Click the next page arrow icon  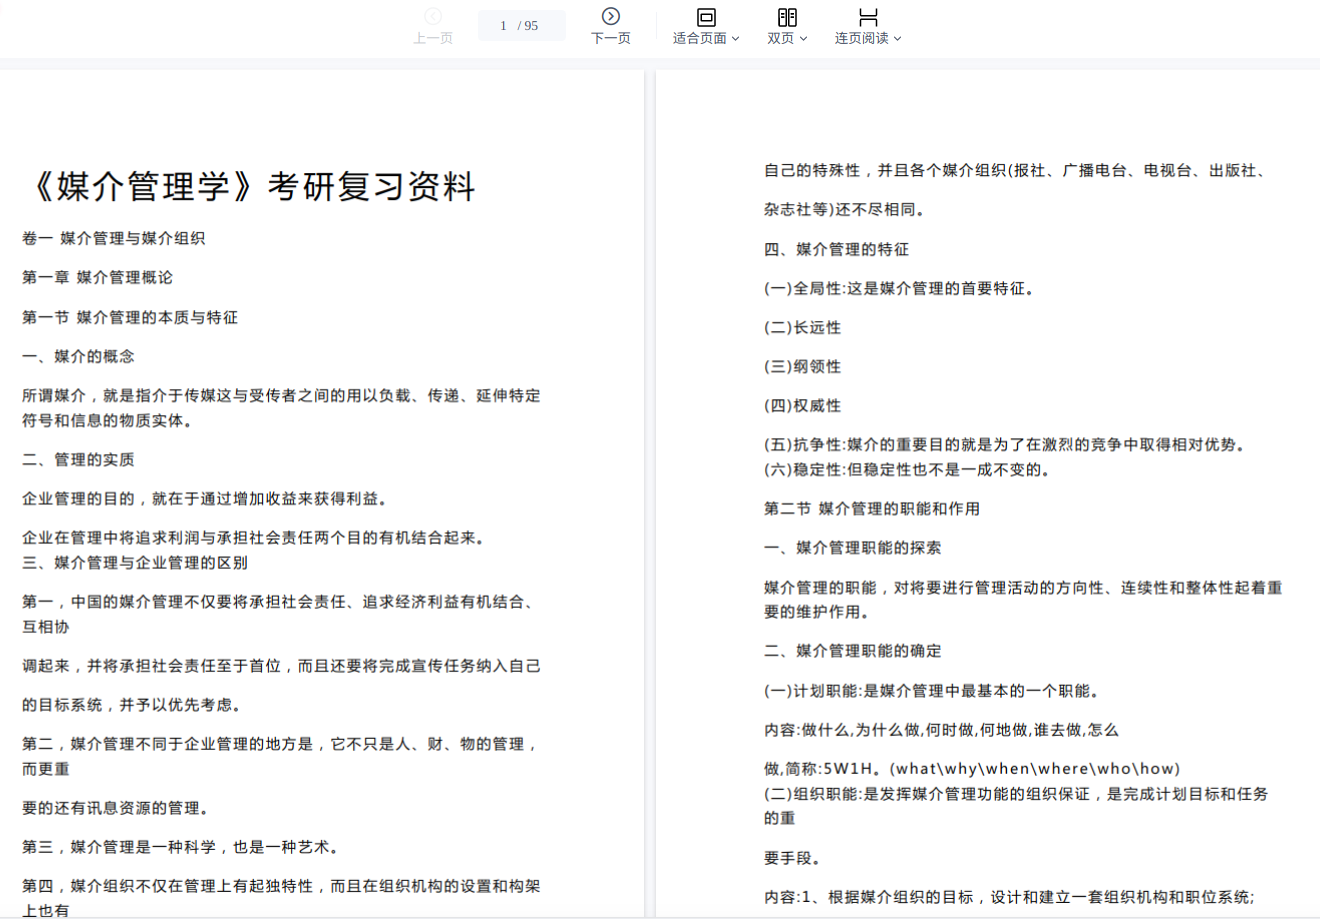[610, 16]
